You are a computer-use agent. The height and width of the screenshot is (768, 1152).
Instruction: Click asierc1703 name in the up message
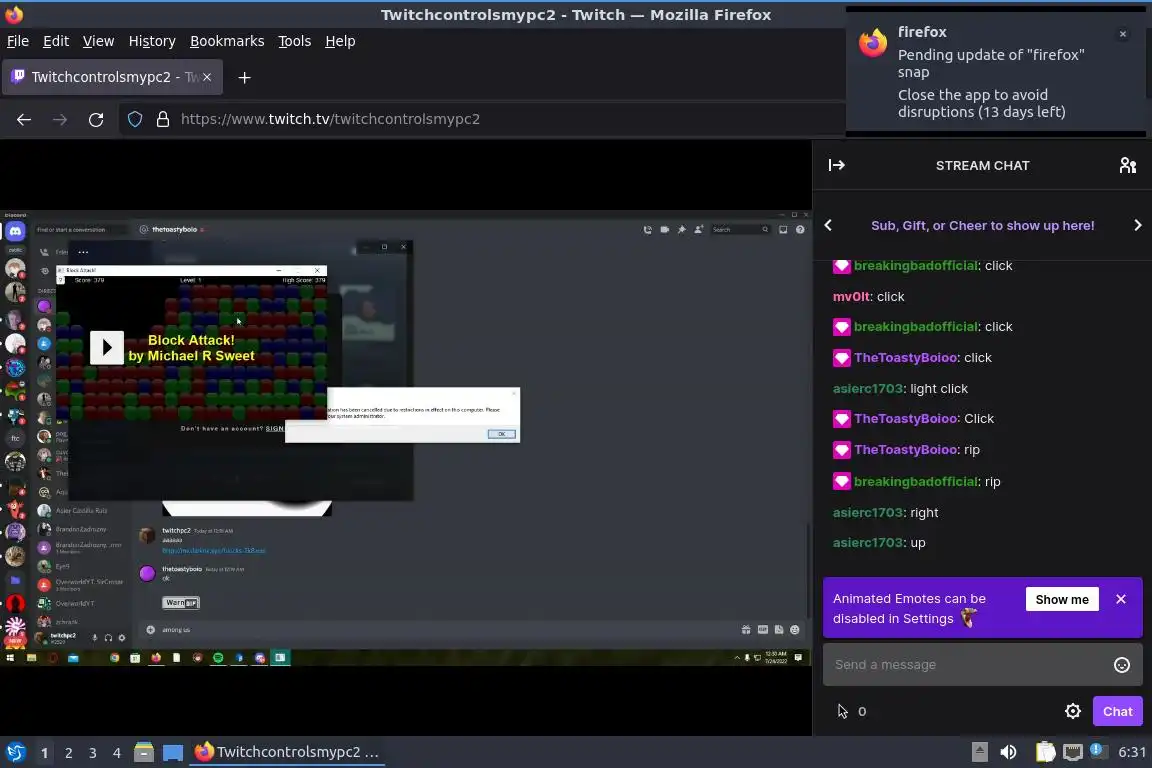[x=868, y=543]
